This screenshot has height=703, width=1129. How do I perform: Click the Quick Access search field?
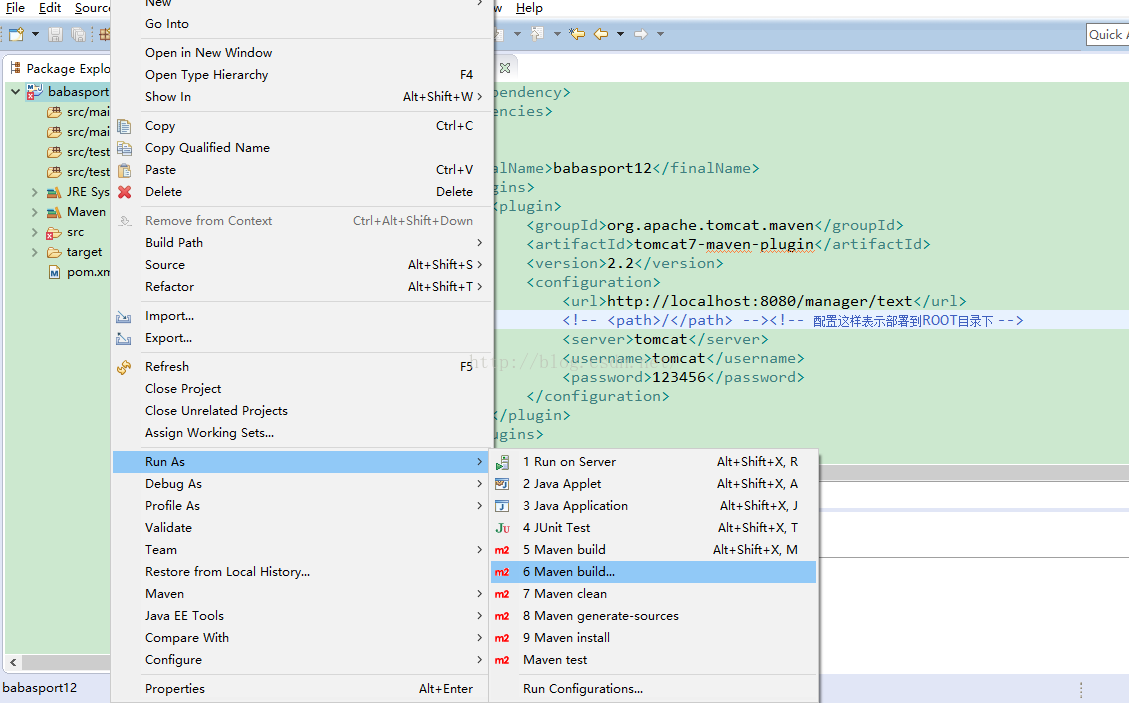[1107, 35]
